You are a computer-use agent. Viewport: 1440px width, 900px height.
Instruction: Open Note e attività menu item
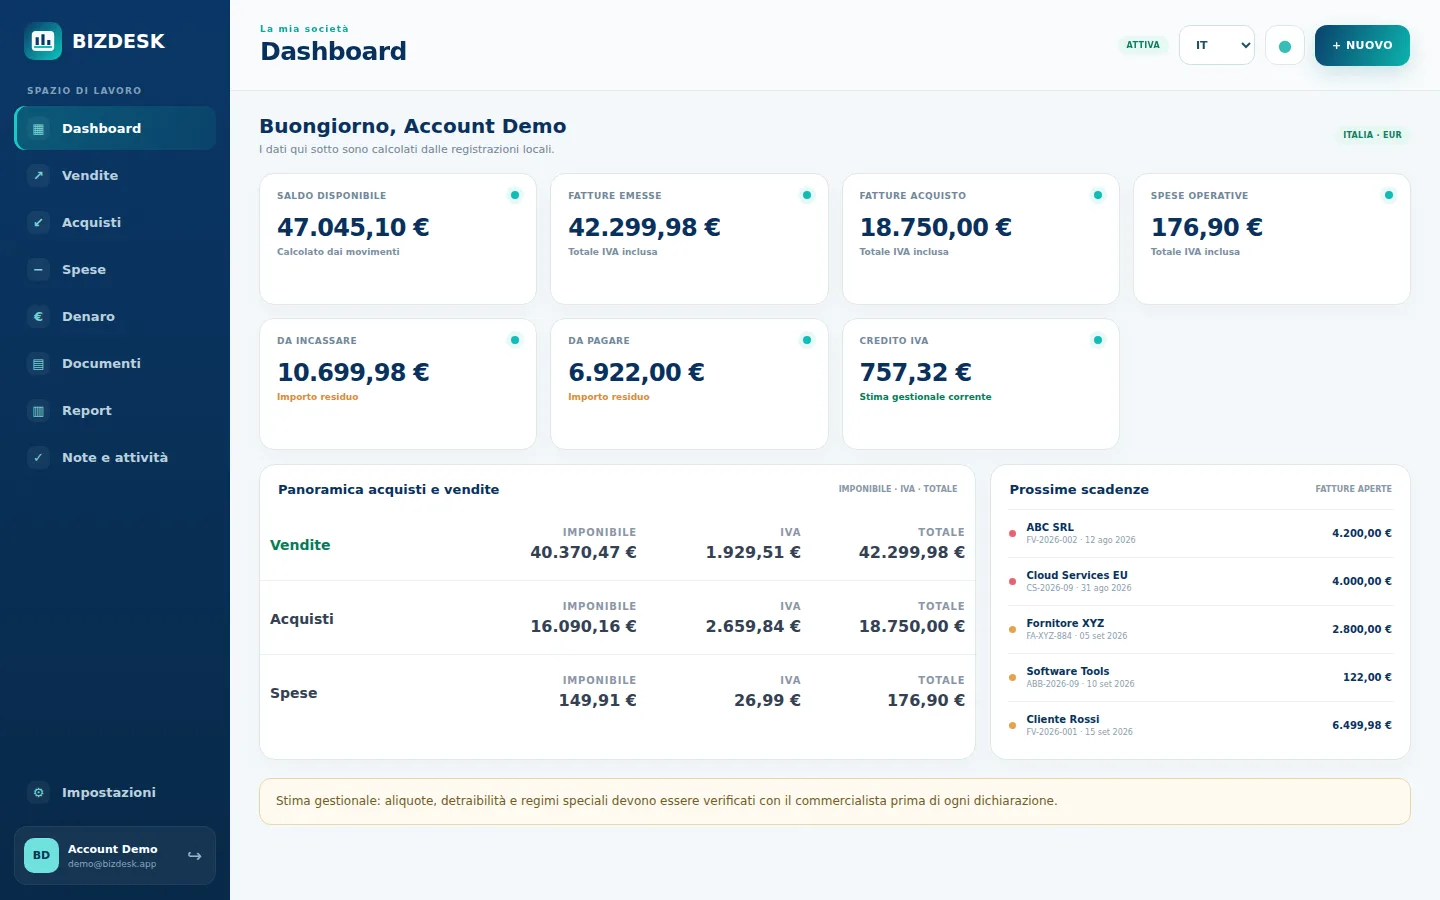pos(115,457)
